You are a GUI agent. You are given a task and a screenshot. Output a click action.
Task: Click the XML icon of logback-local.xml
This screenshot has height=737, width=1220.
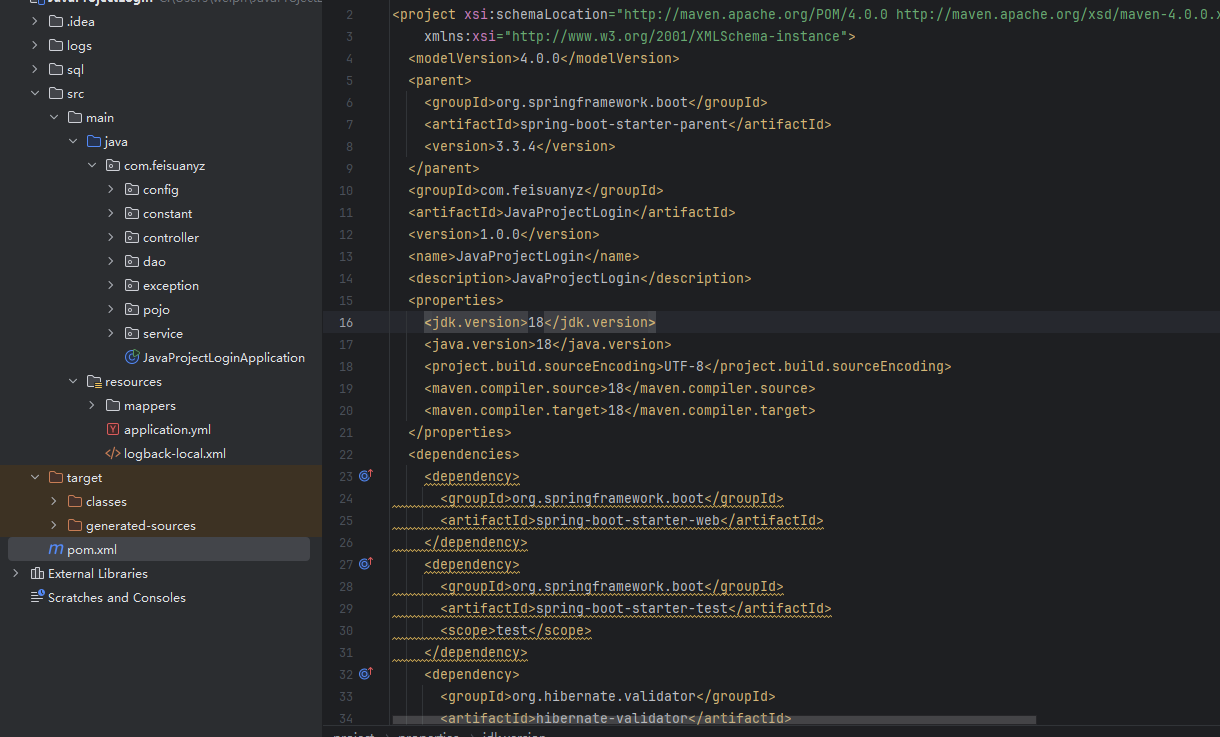113,453
